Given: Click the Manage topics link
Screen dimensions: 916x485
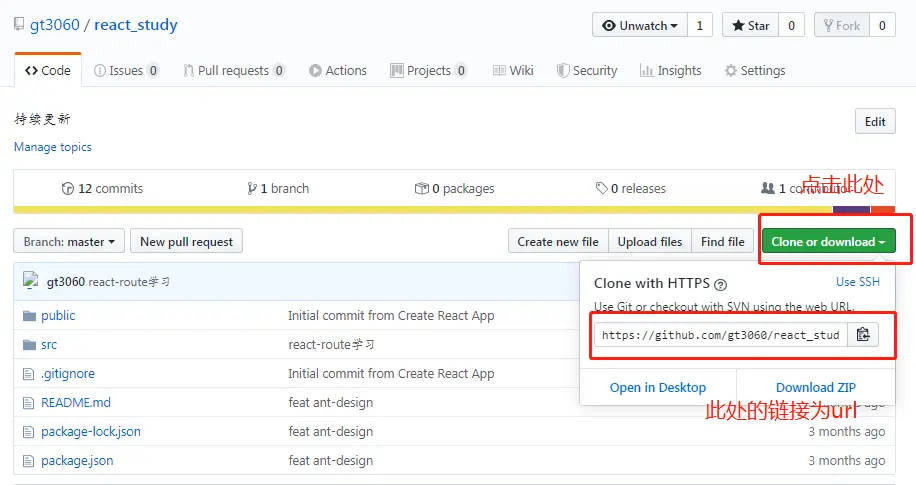Looking at the screenshot, I should 53,147.
